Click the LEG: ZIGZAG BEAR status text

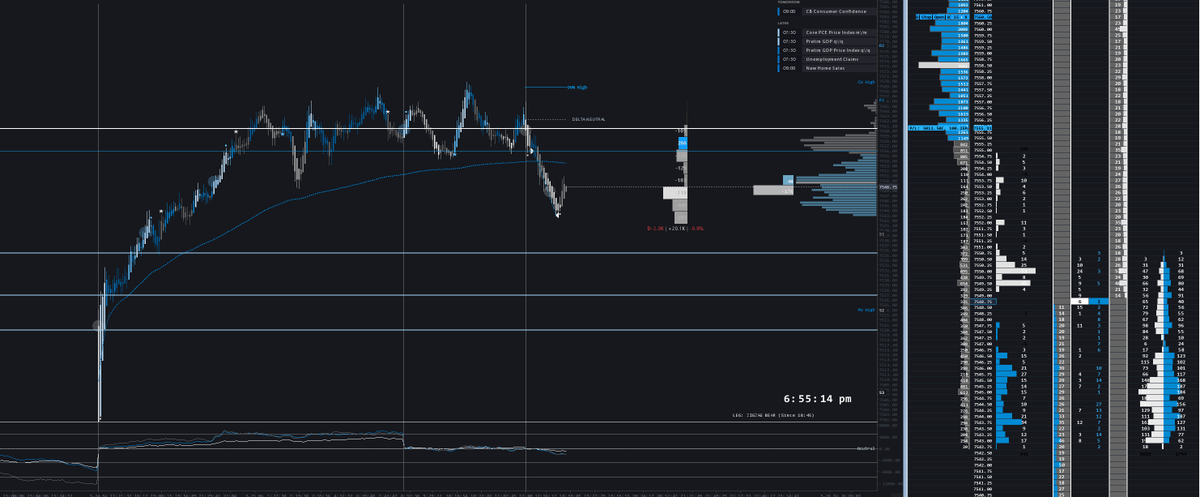pos(773,415)
